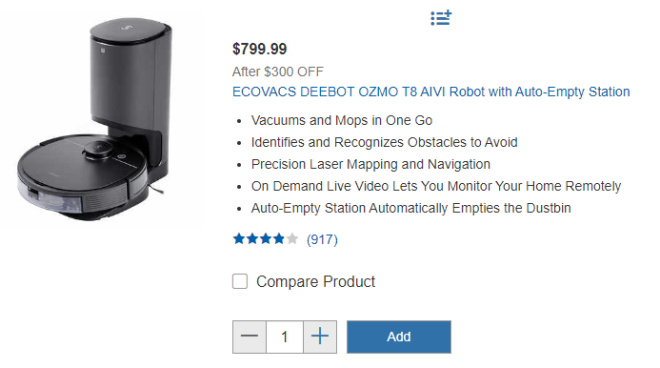Click the robot vacuum disc in the product photo

coord(82,177)
